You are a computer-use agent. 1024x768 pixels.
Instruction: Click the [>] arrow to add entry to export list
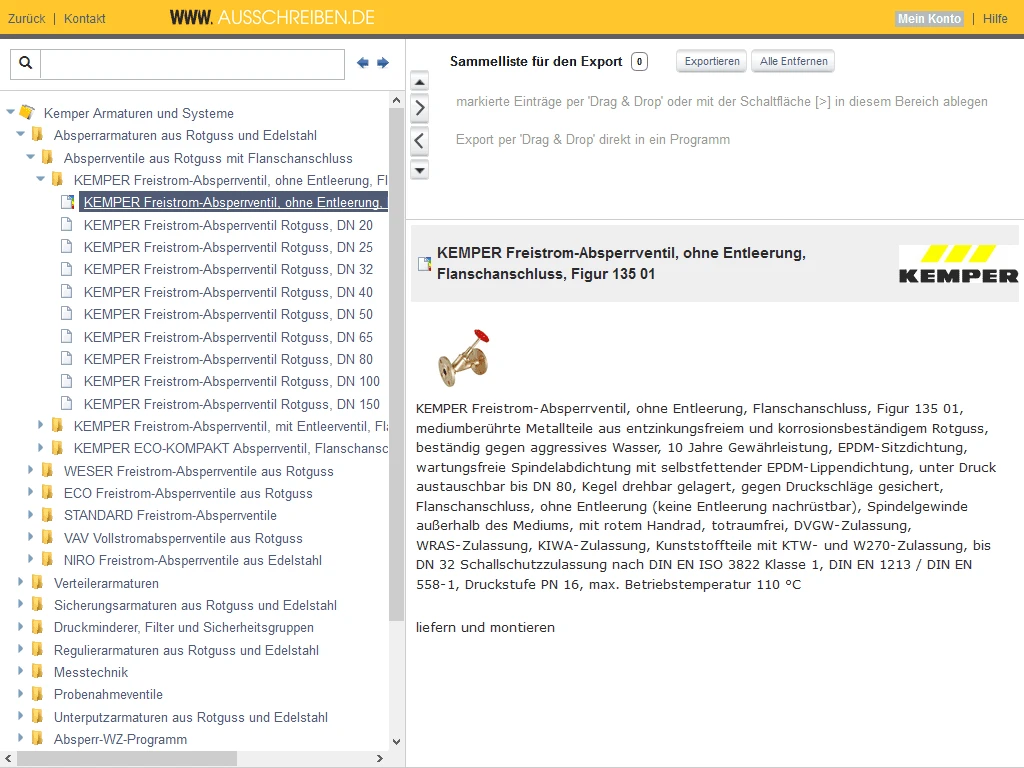click(x=419, y=108)
